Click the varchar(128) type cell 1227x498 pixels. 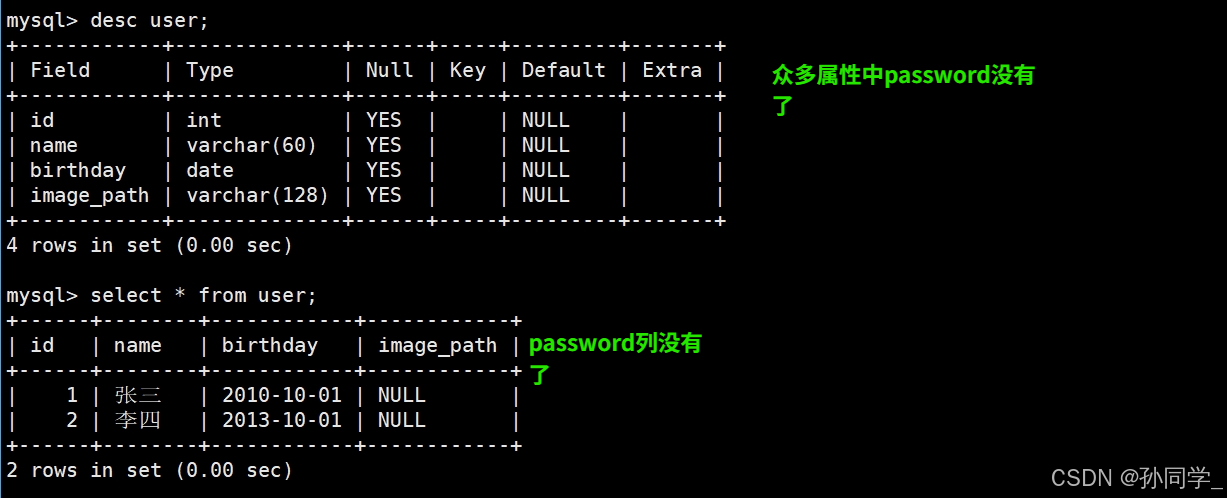(258, 195)
